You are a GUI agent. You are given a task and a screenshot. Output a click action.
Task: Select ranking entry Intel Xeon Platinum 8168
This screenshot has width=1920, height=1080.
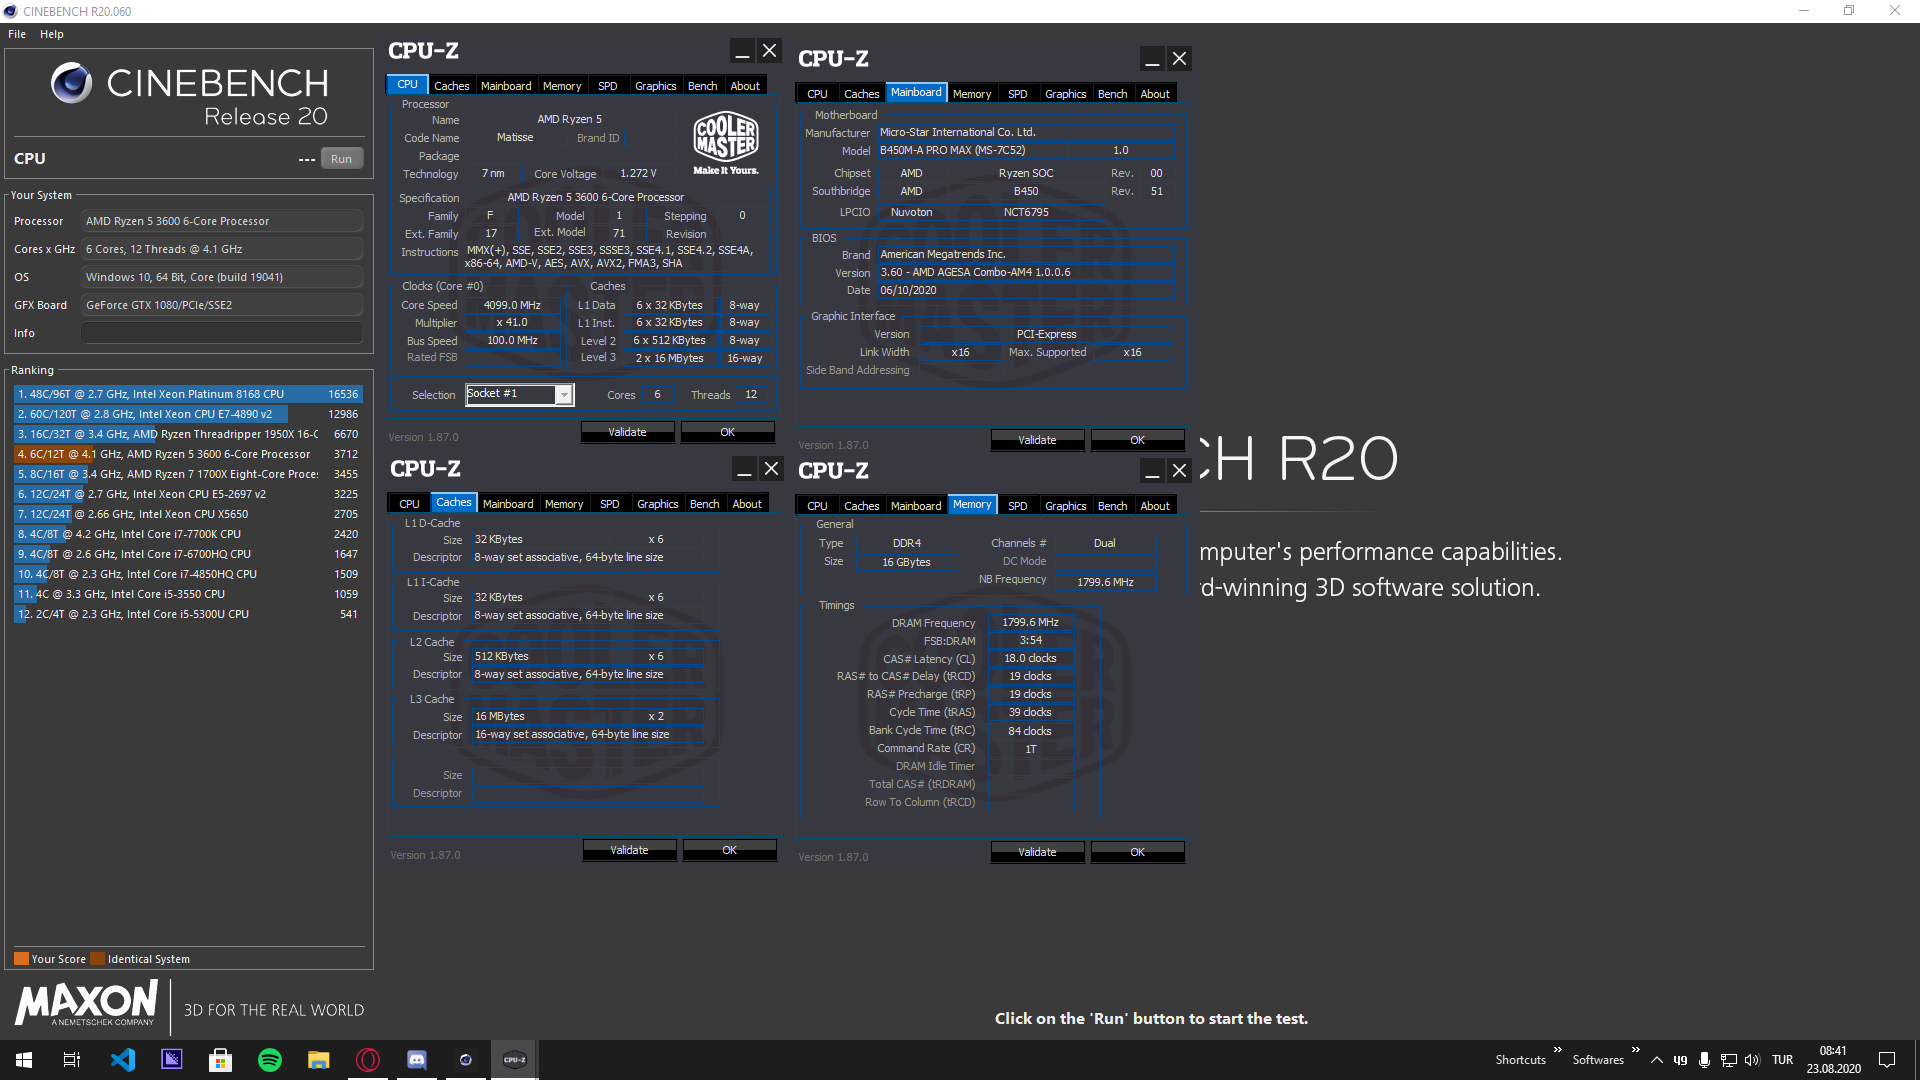click(x=188, y=394)
